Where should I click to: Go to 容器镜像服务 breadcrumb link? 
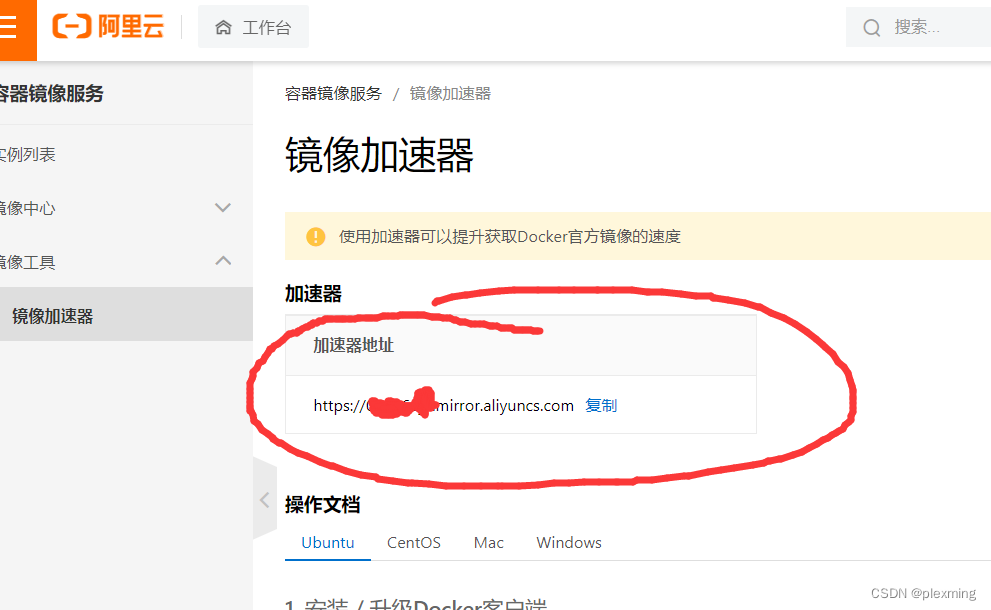coord(333,94)
